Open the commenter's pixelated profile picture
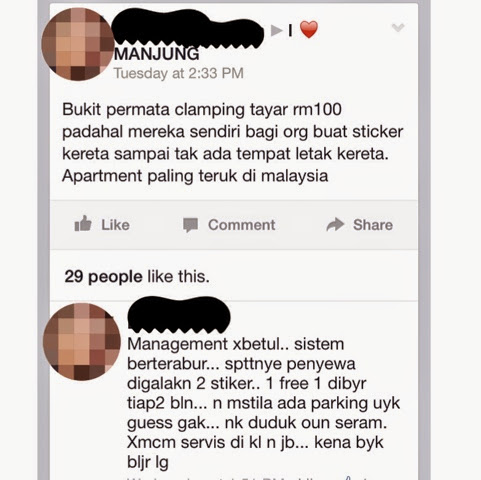481x480 pixels. coord(82,342)
